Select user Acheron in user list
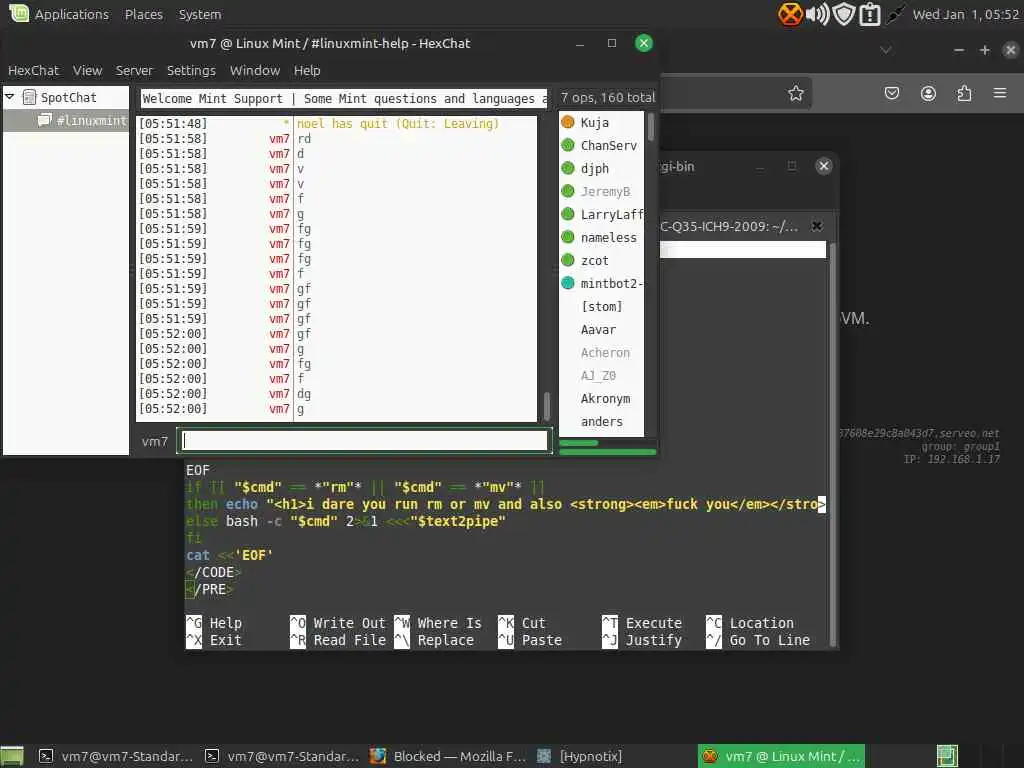Viewport: 1024px width, 768px height. [601, 352]
